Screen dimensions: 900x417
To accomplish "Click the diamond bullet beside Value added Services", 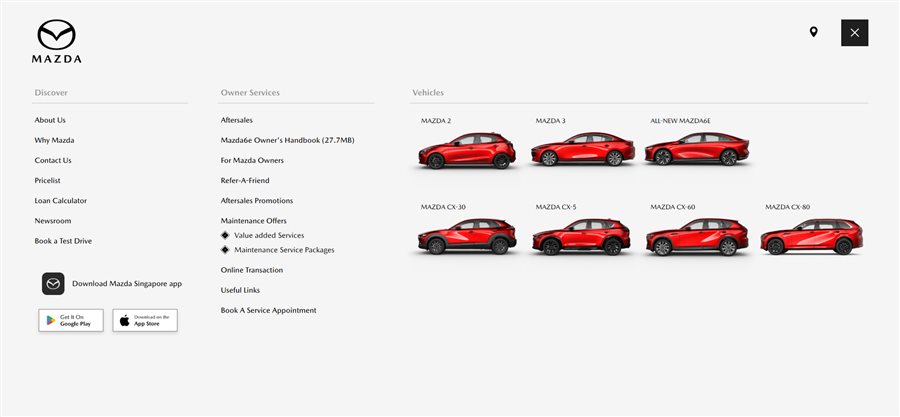I will click(x=225, y=235).
